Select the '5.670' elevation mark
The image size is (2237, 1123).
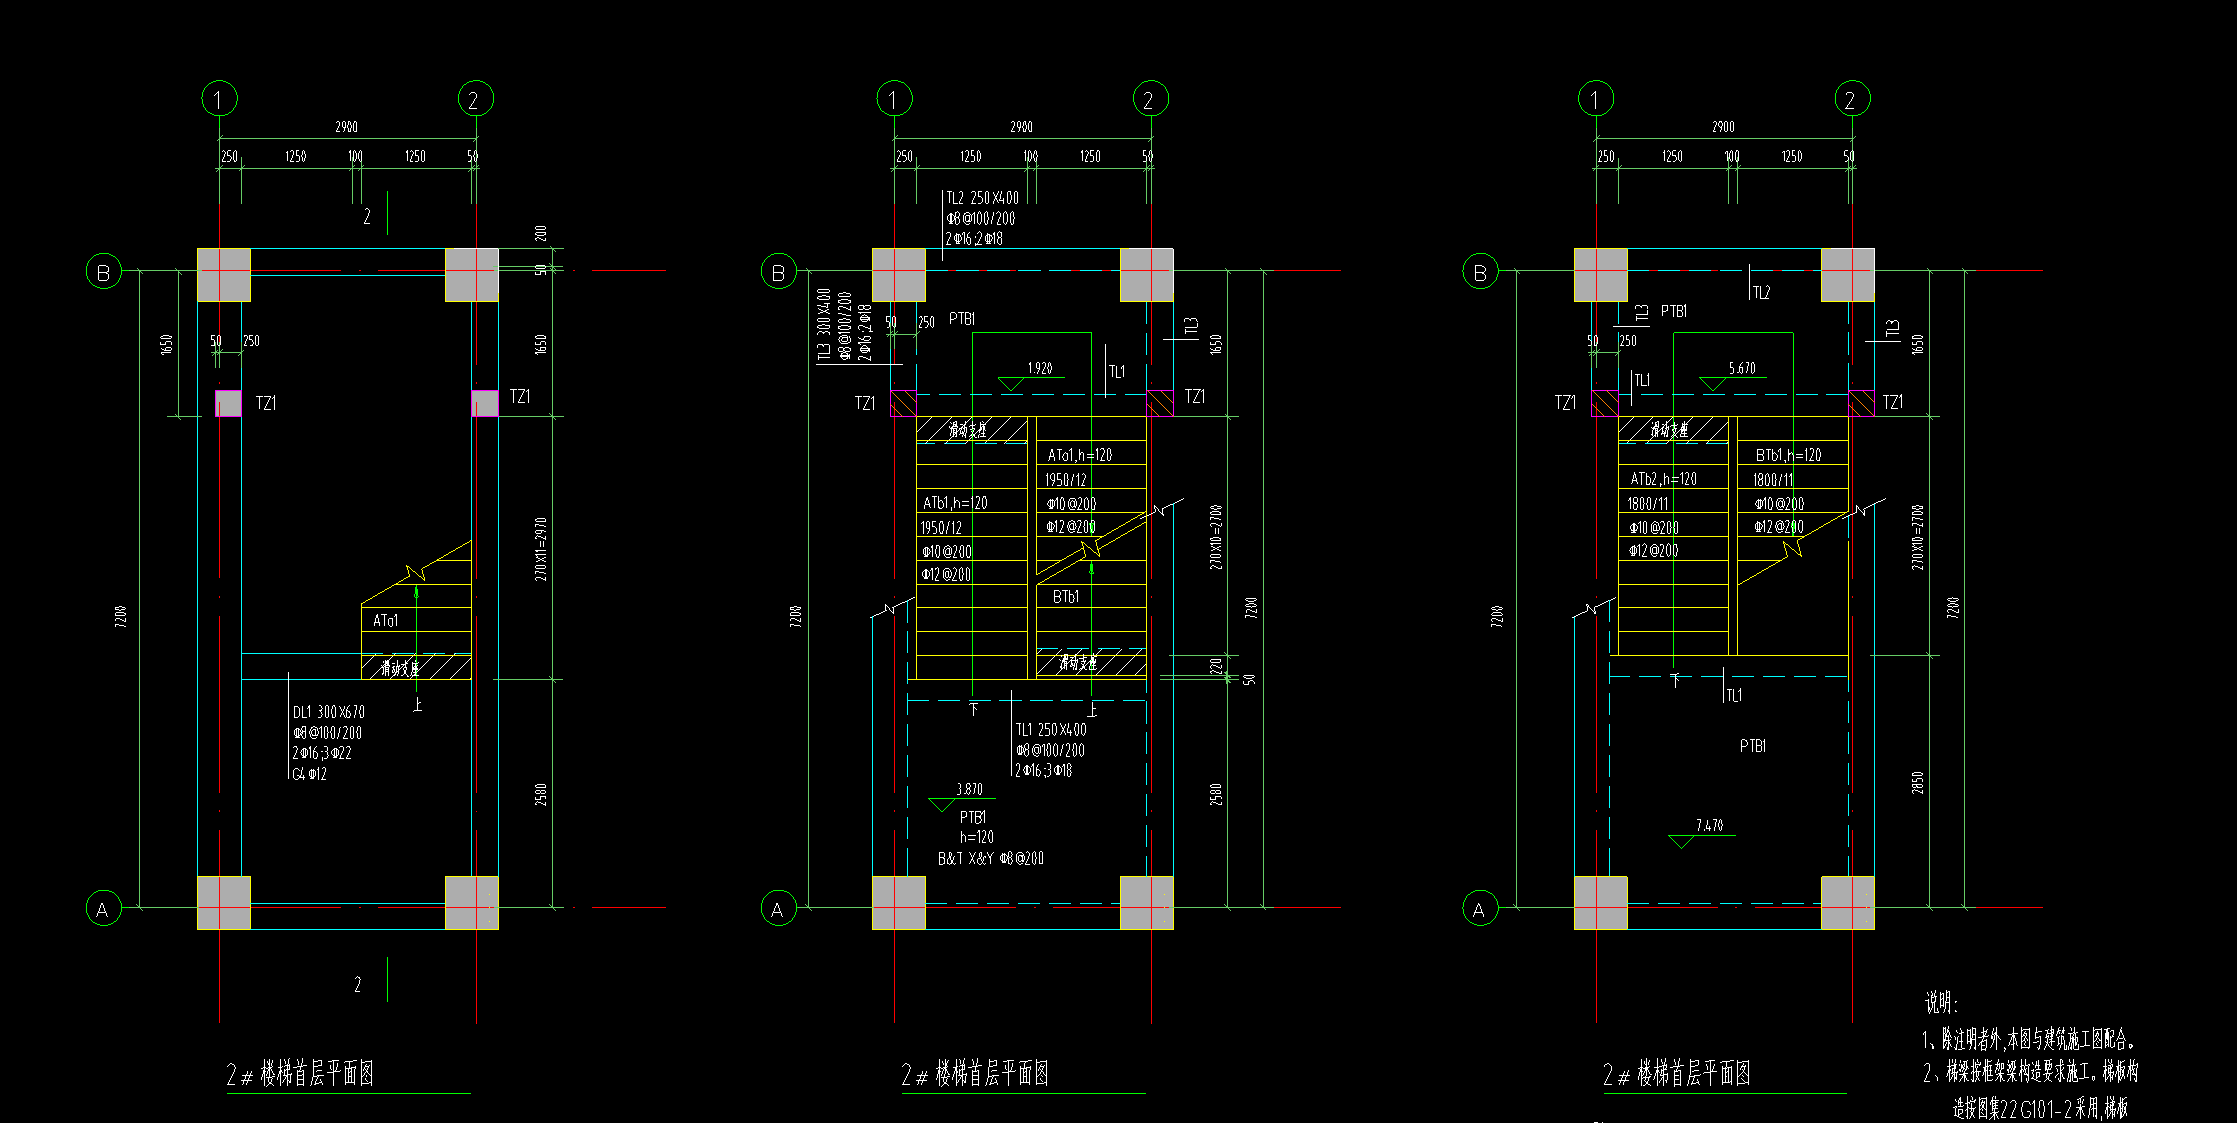(1742, 368)
